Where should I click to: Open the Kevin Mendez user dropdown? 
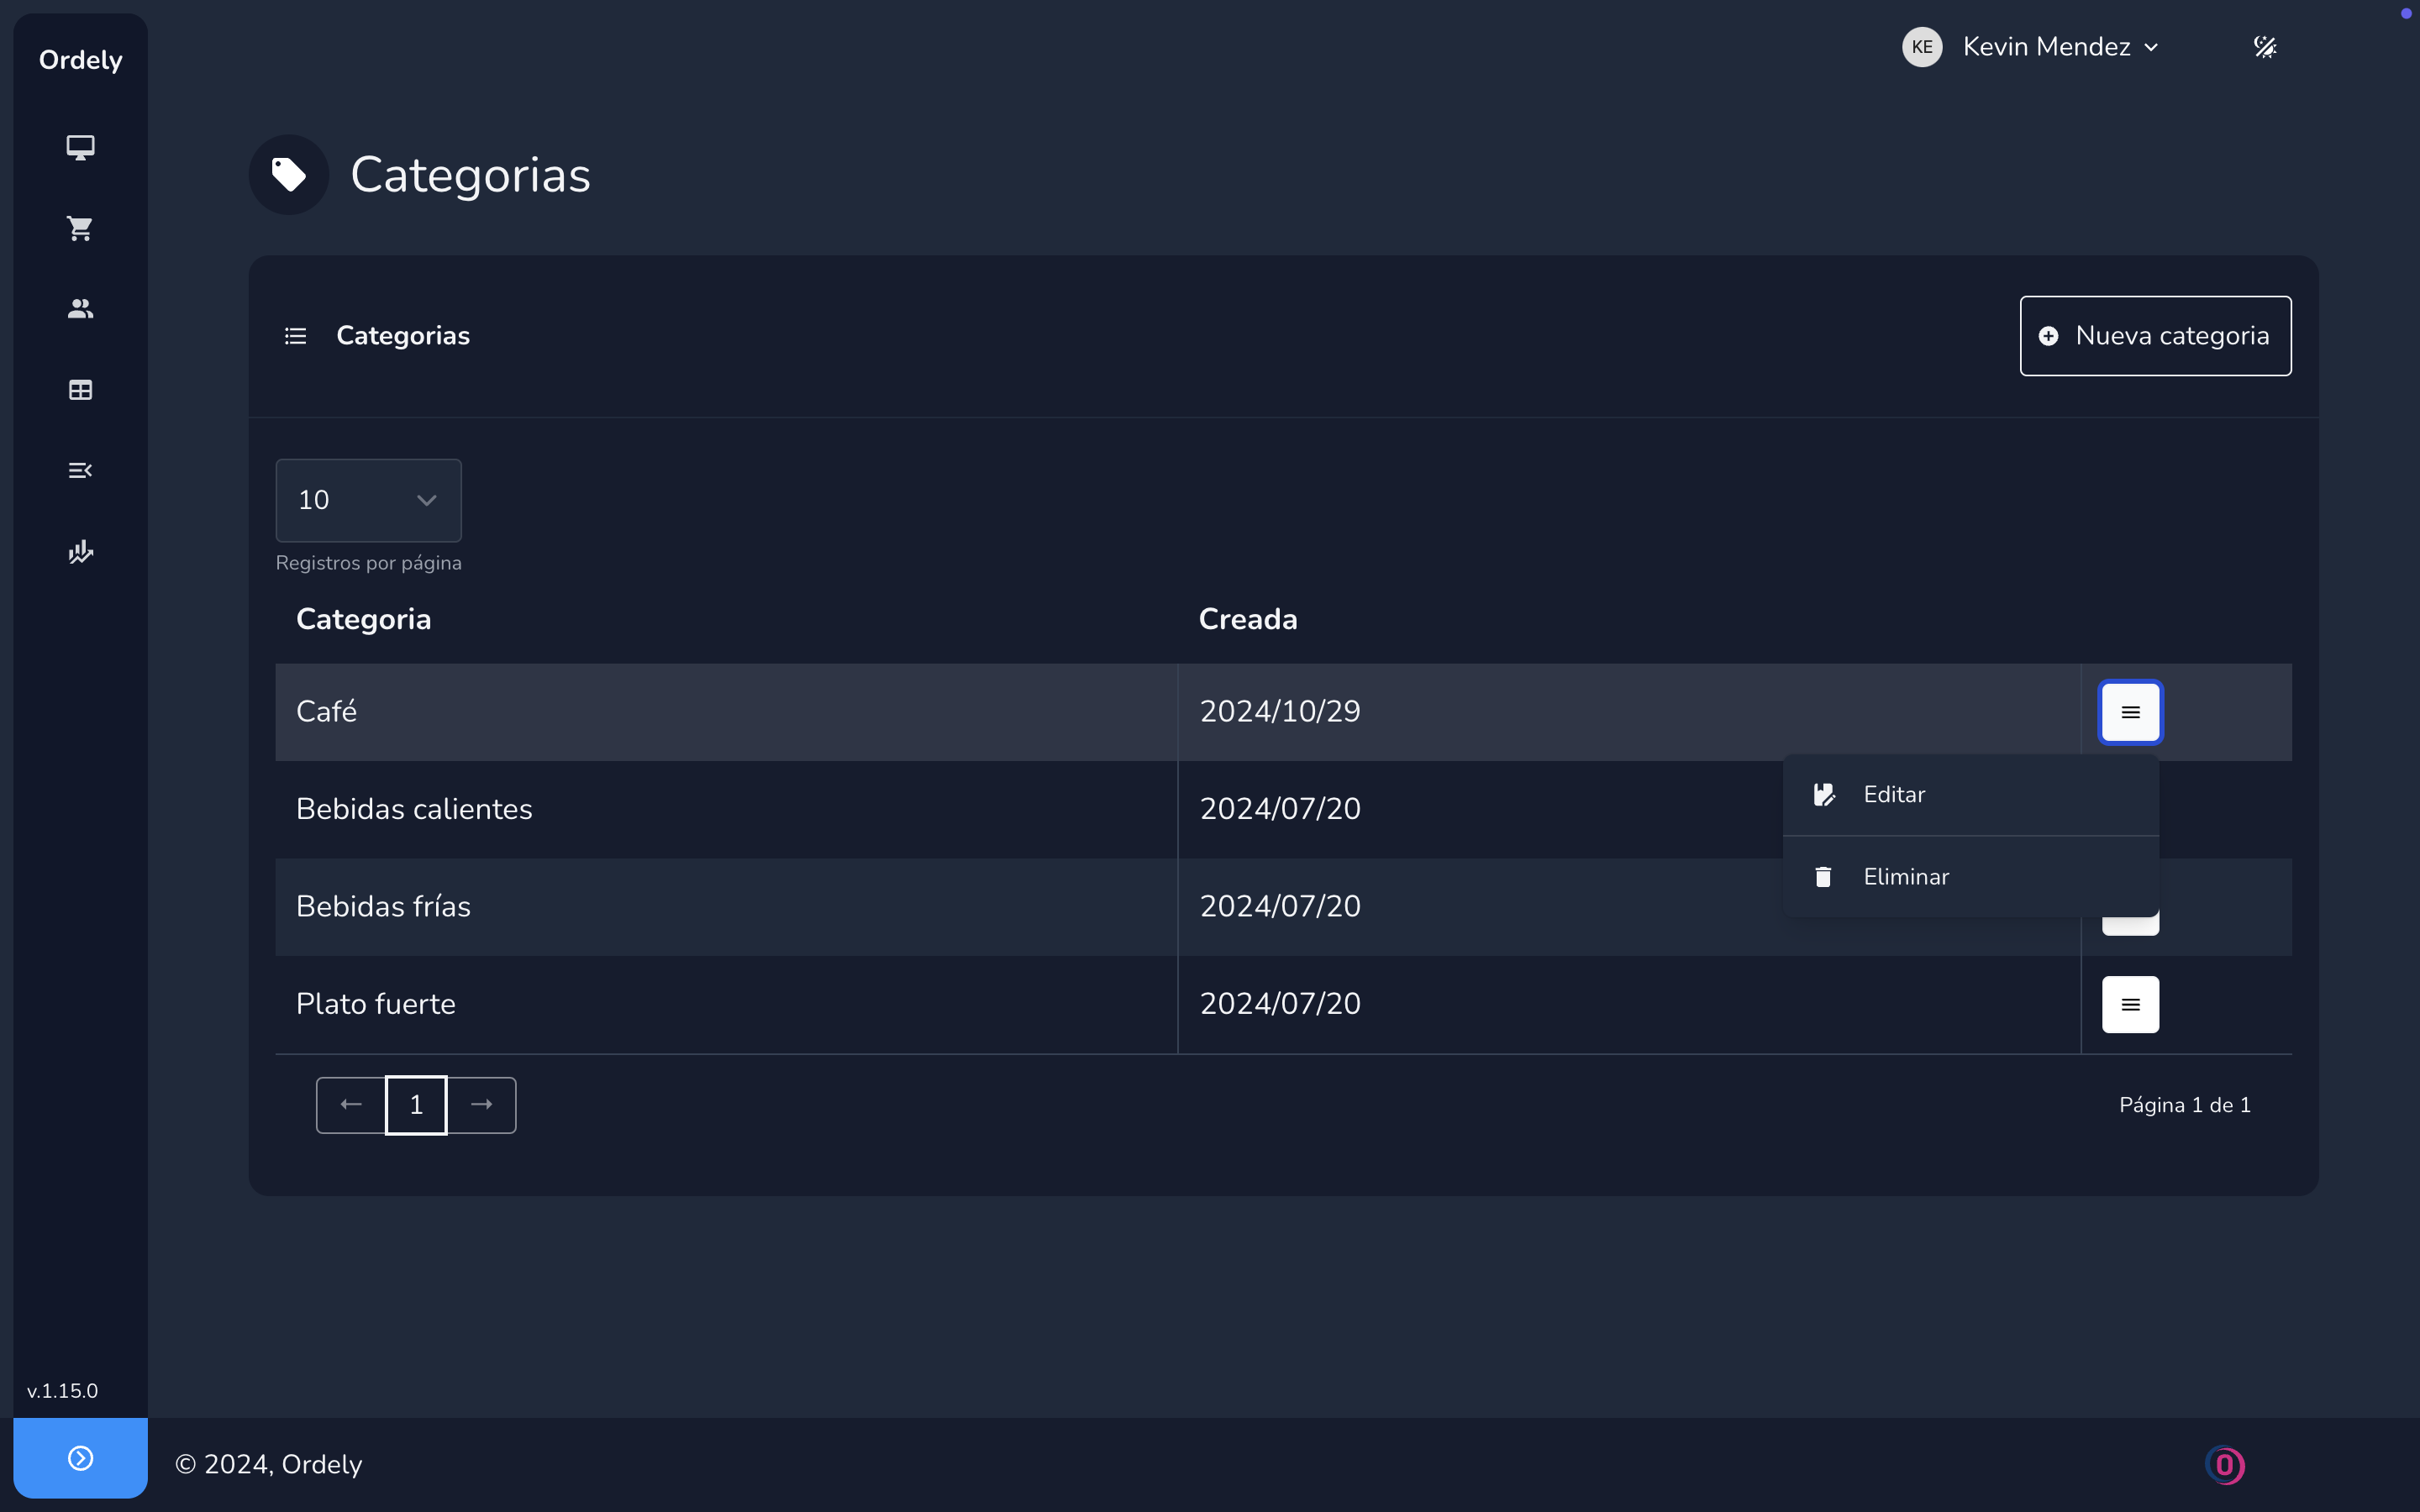pos(2060,47)
